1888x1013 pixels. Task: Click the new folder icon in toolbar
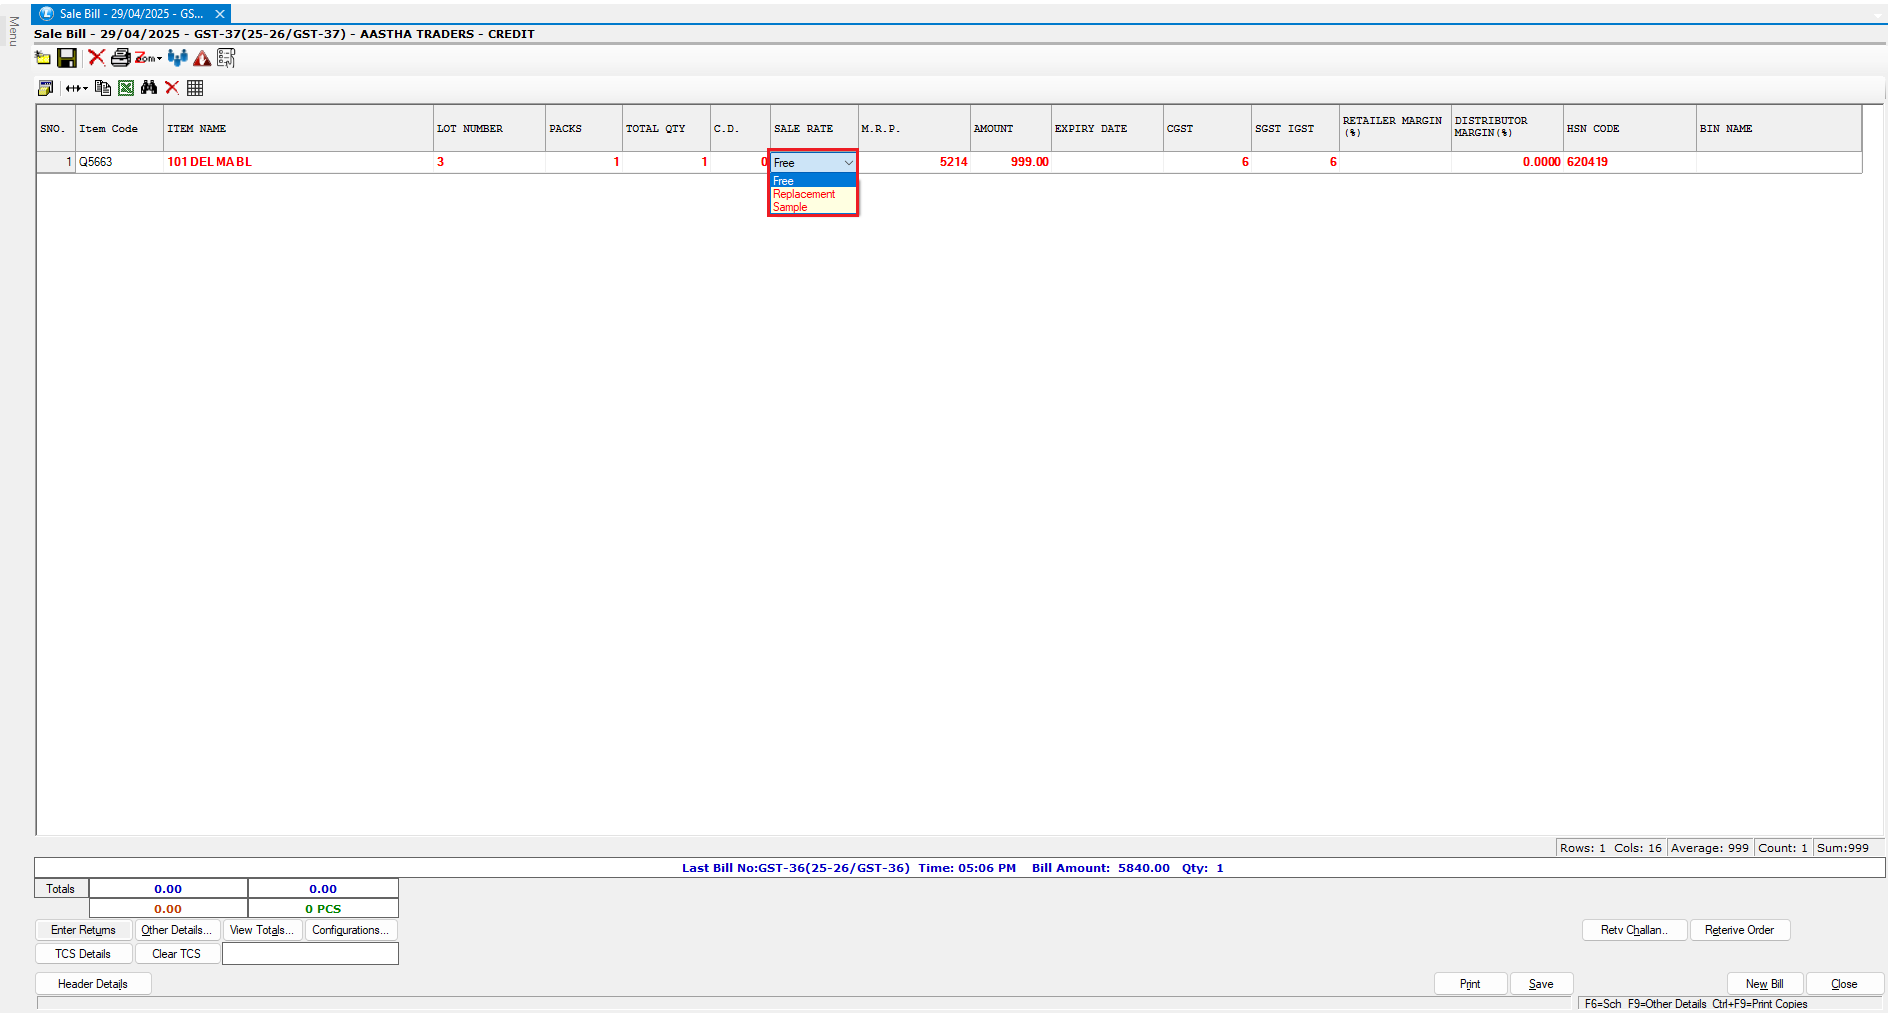point(43,58)
